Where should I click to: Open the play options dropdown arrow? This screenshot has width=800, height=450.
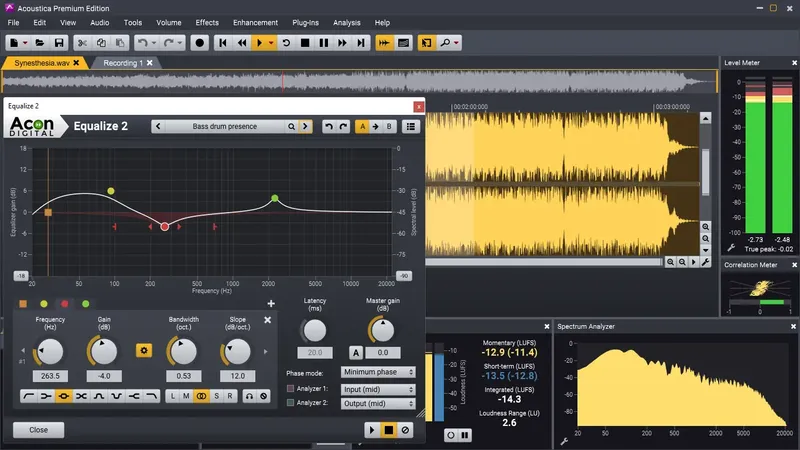point(271,43)
